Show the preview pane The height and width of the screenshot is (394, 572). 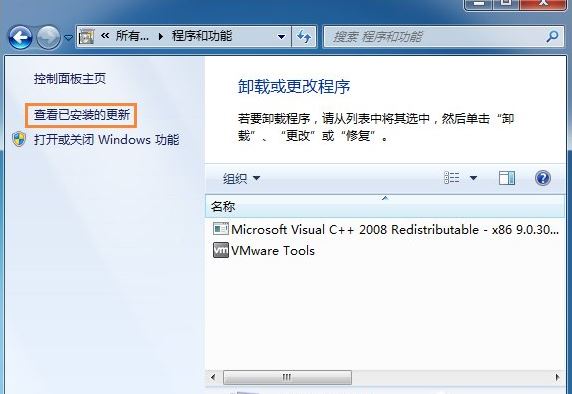pyautogui.click(x=507, y=178)
